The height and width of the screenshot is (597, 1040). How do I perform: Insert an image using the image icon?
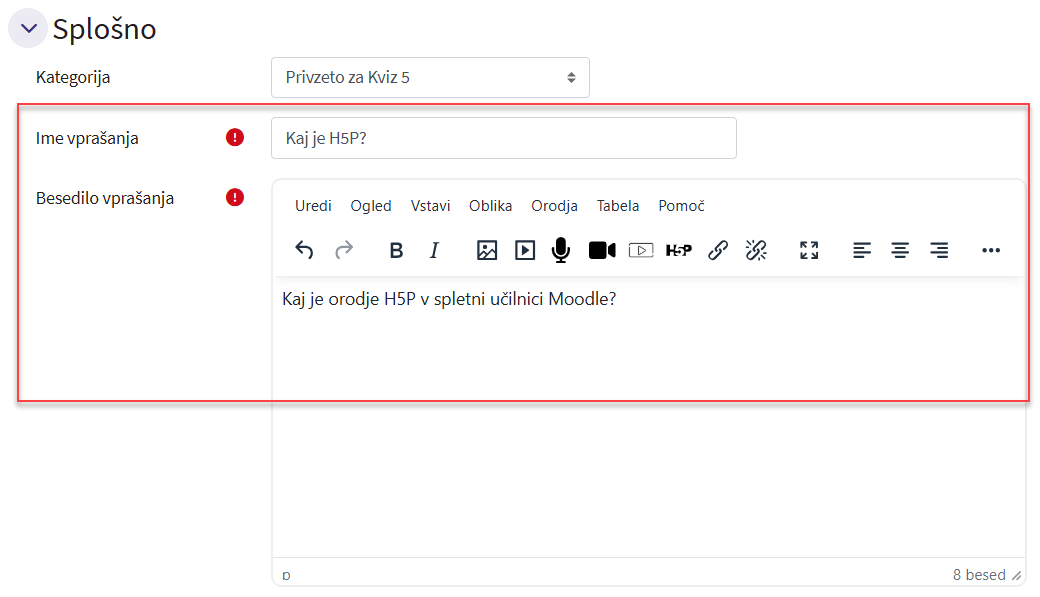[x=487, y=250]
